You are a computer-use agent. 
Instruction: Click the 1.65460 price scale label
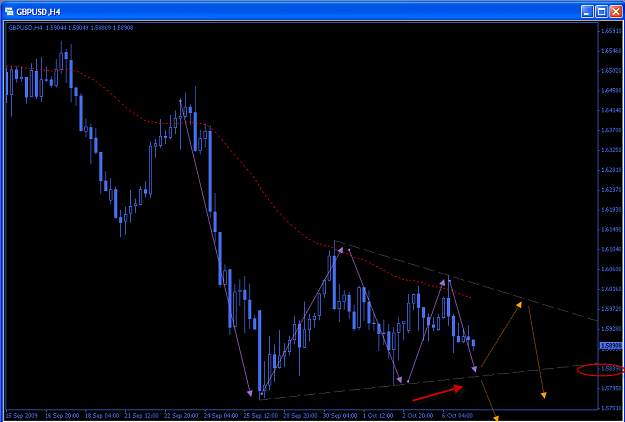coord(613,51)
